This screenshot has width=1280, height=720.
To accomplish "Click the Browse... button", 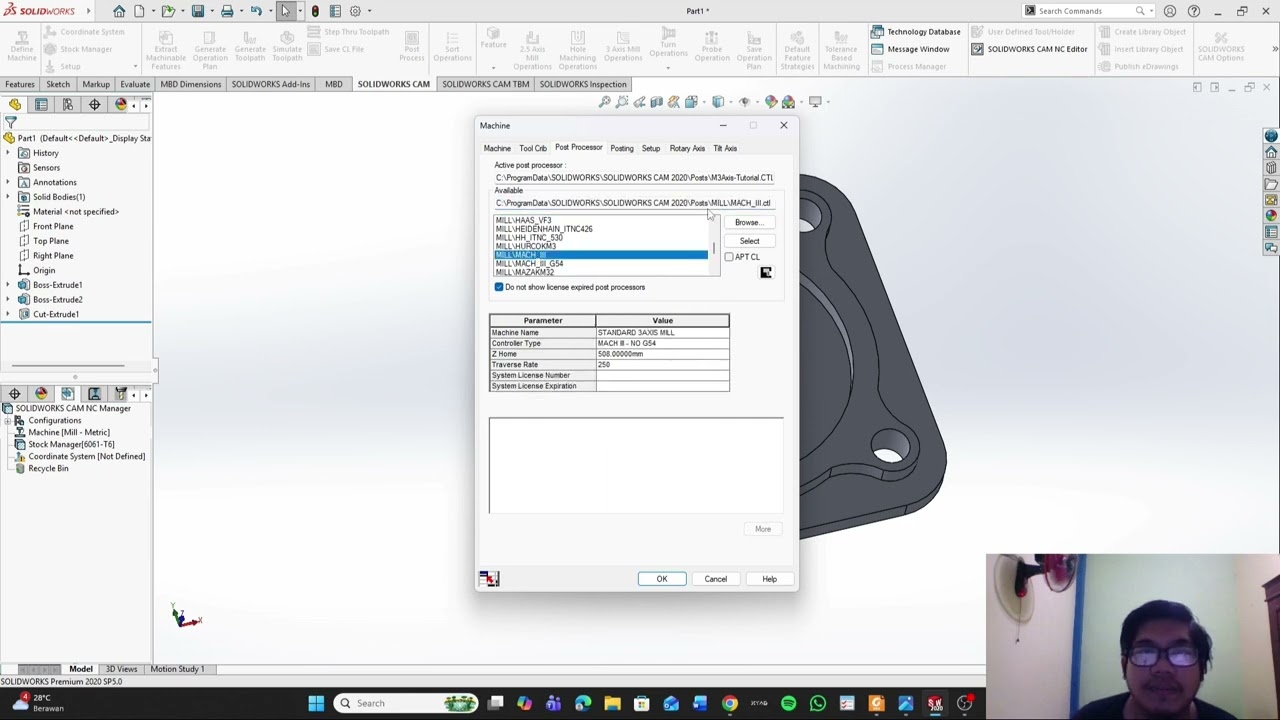I will (x=748, y=222).
